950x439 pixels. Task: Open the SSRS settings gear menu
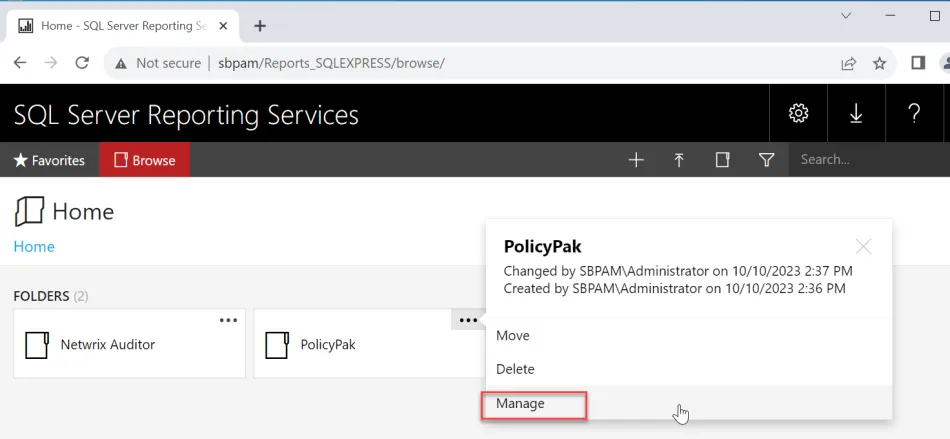pyautogui.click(x=799, y=113)
